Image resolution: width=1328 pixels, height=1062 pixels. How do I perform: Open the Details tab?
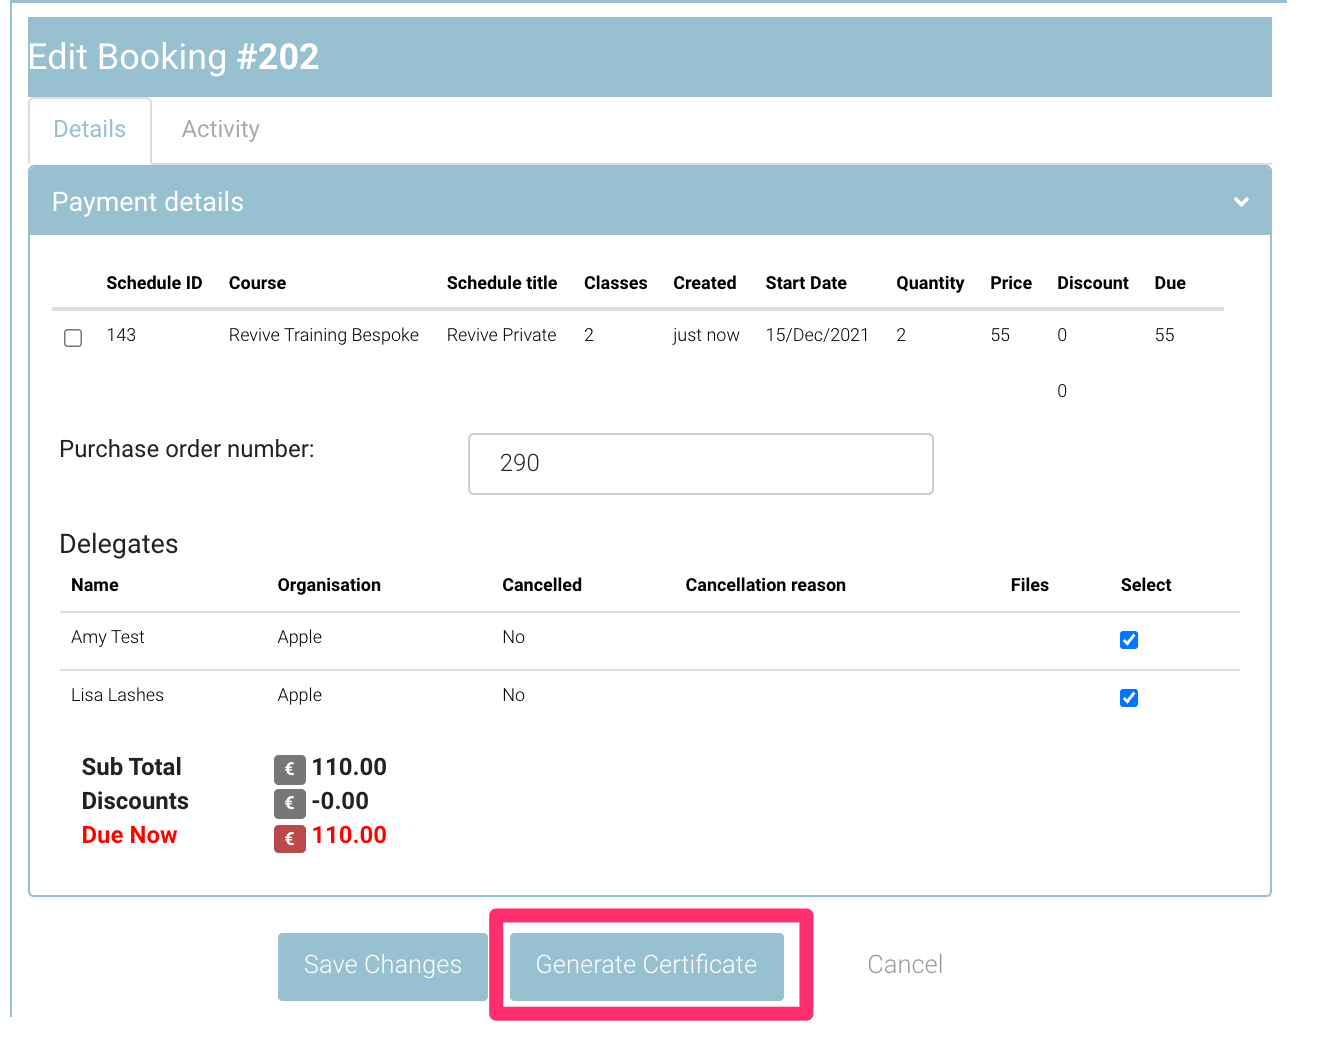point(90,130)
